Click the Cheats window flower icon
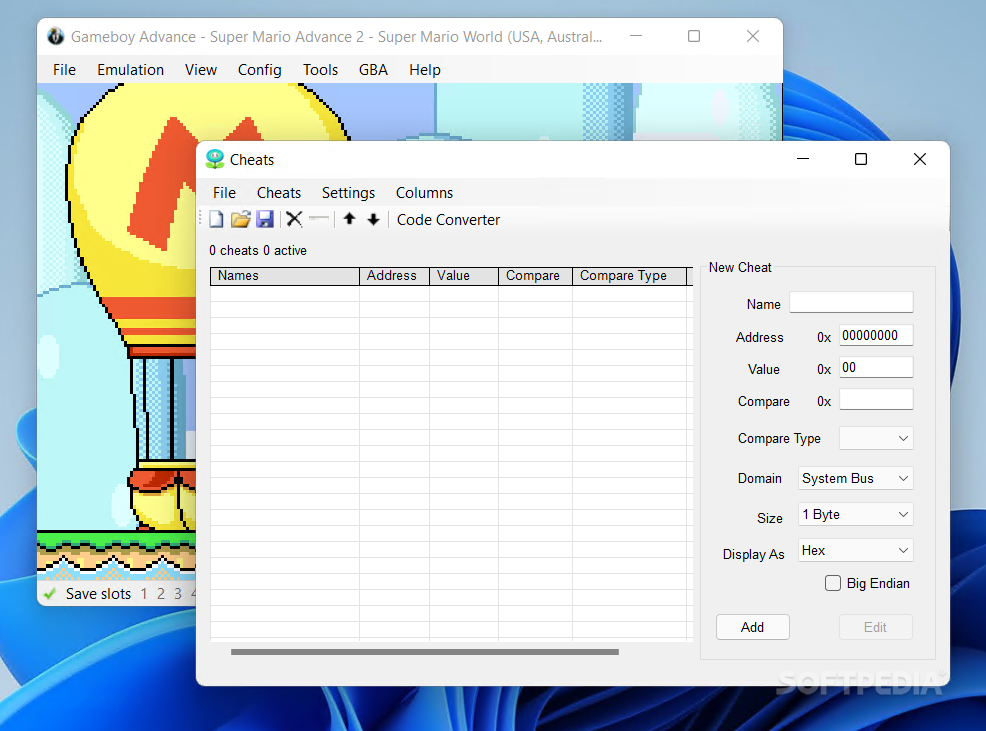The width and height of the screenshot is (986, 731). [x=215, y=159]
